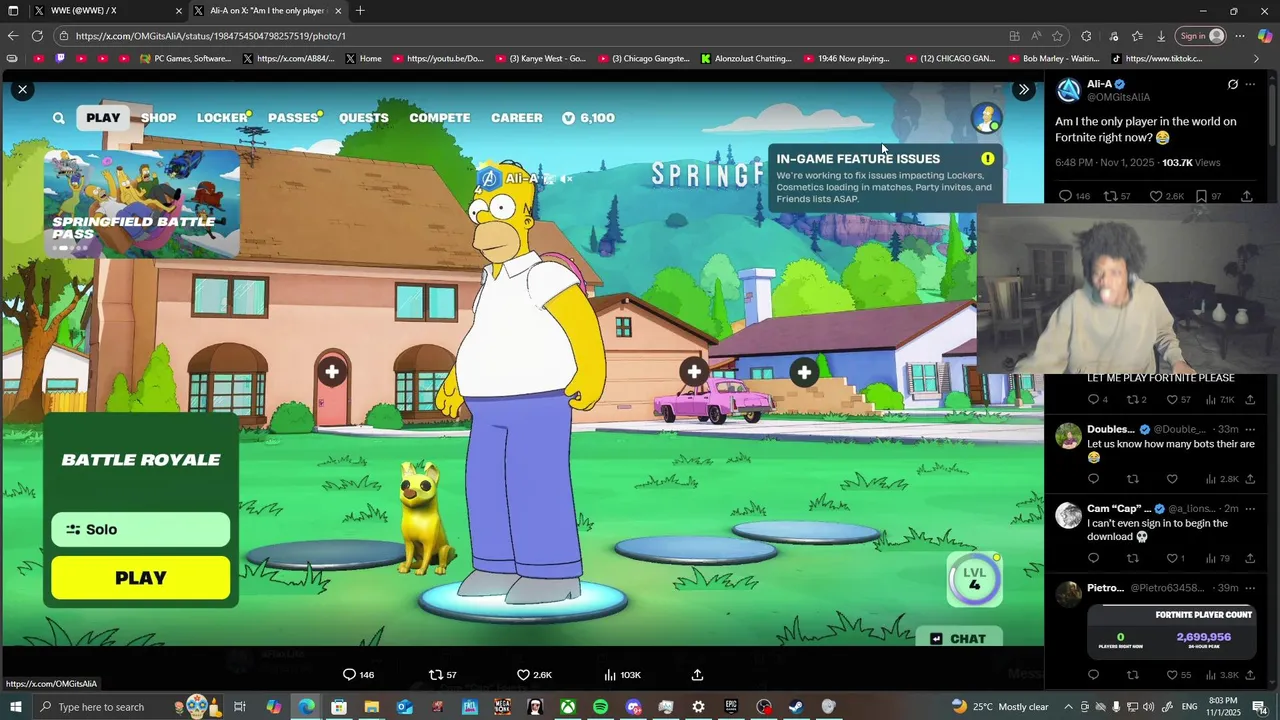Viewport: 1280px width, 720px height.
Task: Repost Cam's 'can't even sign in' reply
Action: (x=1132, y=558)
